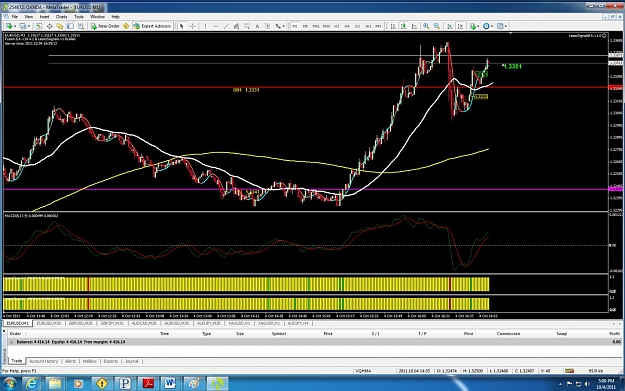Select the vertical line drawing tool
The width and height of the screenshot is (625, 391).
pos(206,26)
